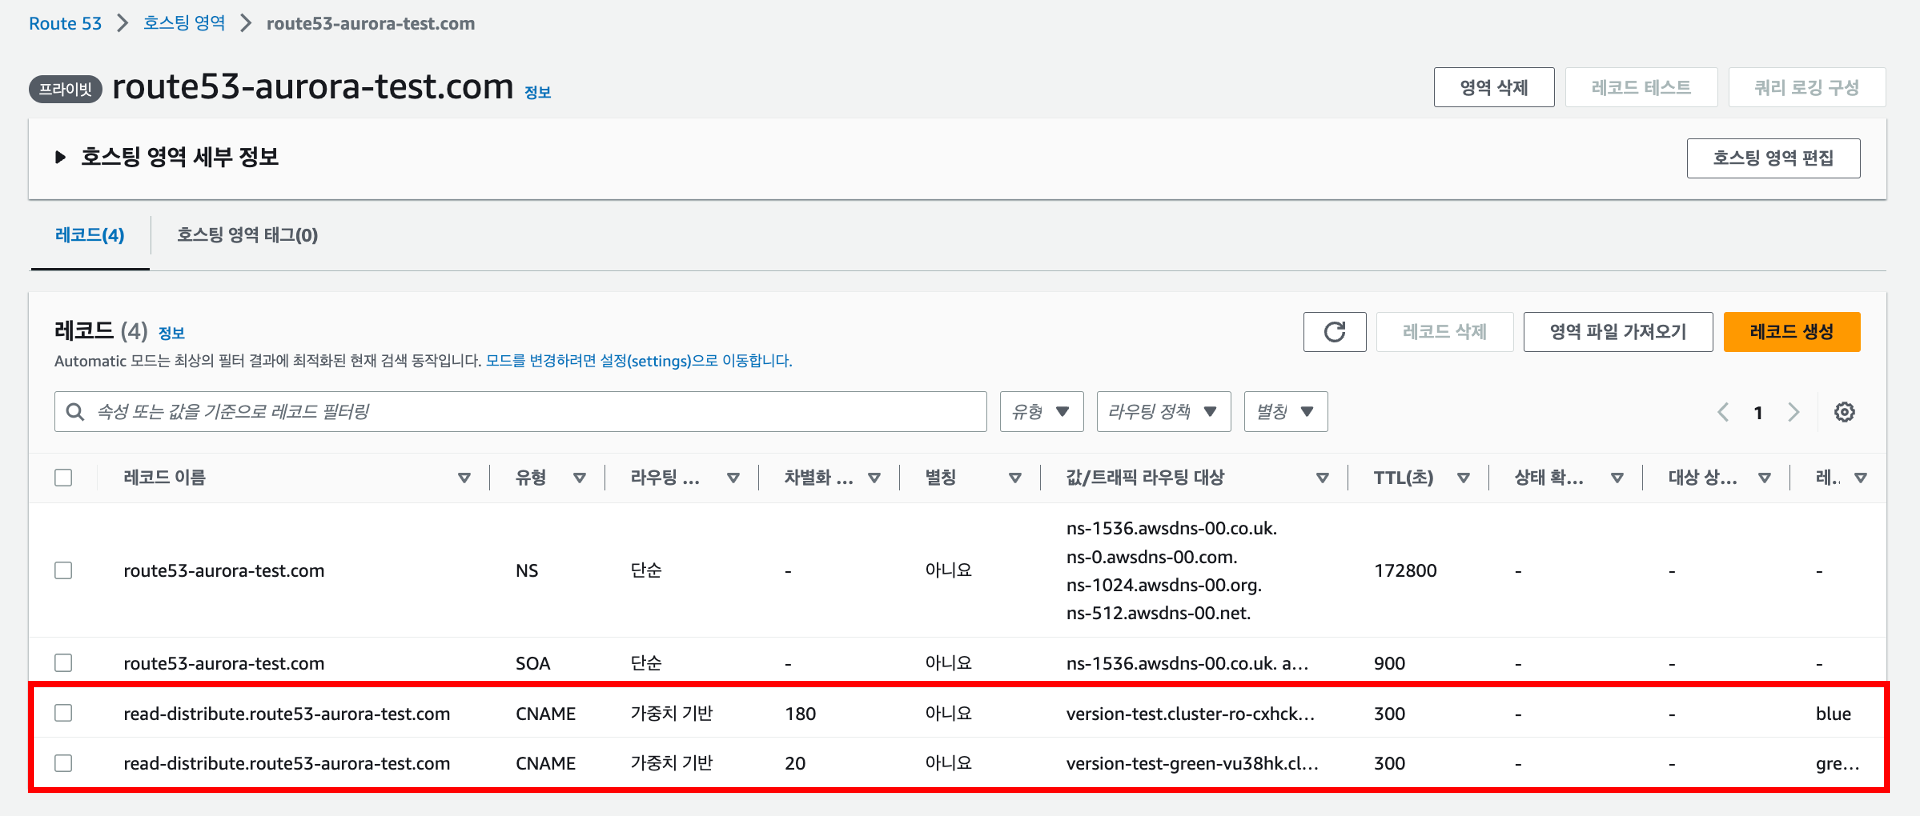This screenshot has height=816, width=1920.
Task: Click the blue record ID cell
Action: pyautogui.click(x=1833, y=713)
